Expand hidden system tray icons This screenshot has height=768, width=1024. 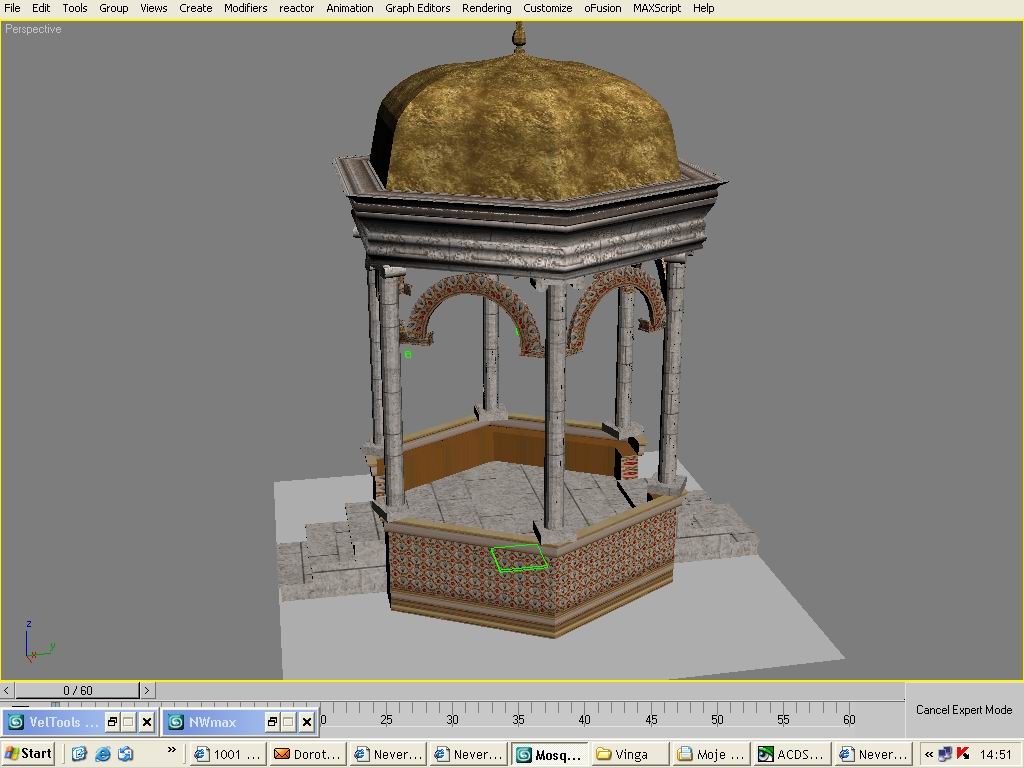point(929,754)
